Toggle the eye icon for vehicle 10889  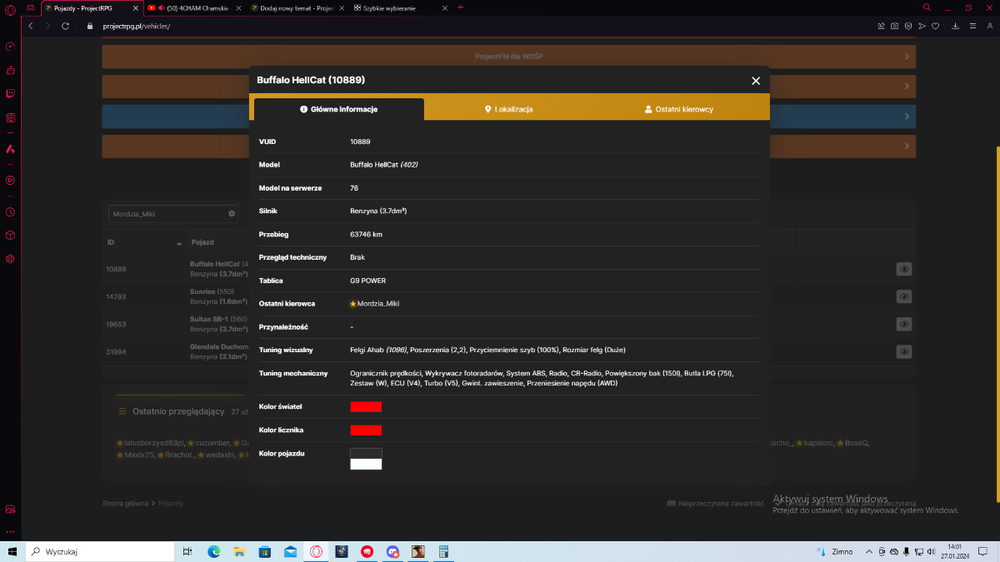904,269
